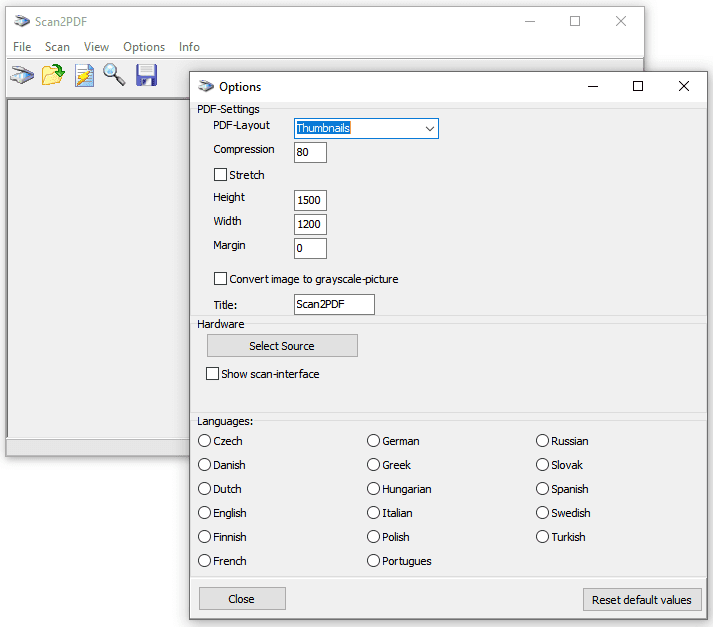The image size is (713, 627).
Task: Open the Info menu
Action: click(189, 47)
